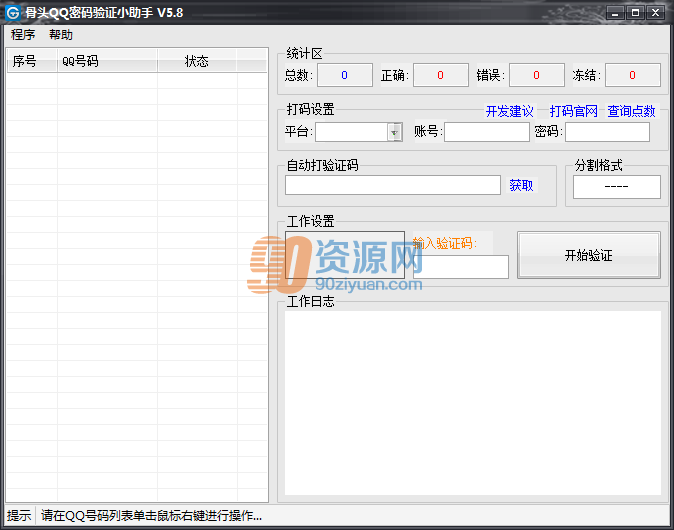Sort by the QQ号码 column header
Screen dimensions: 674x530
click(107, 61)
